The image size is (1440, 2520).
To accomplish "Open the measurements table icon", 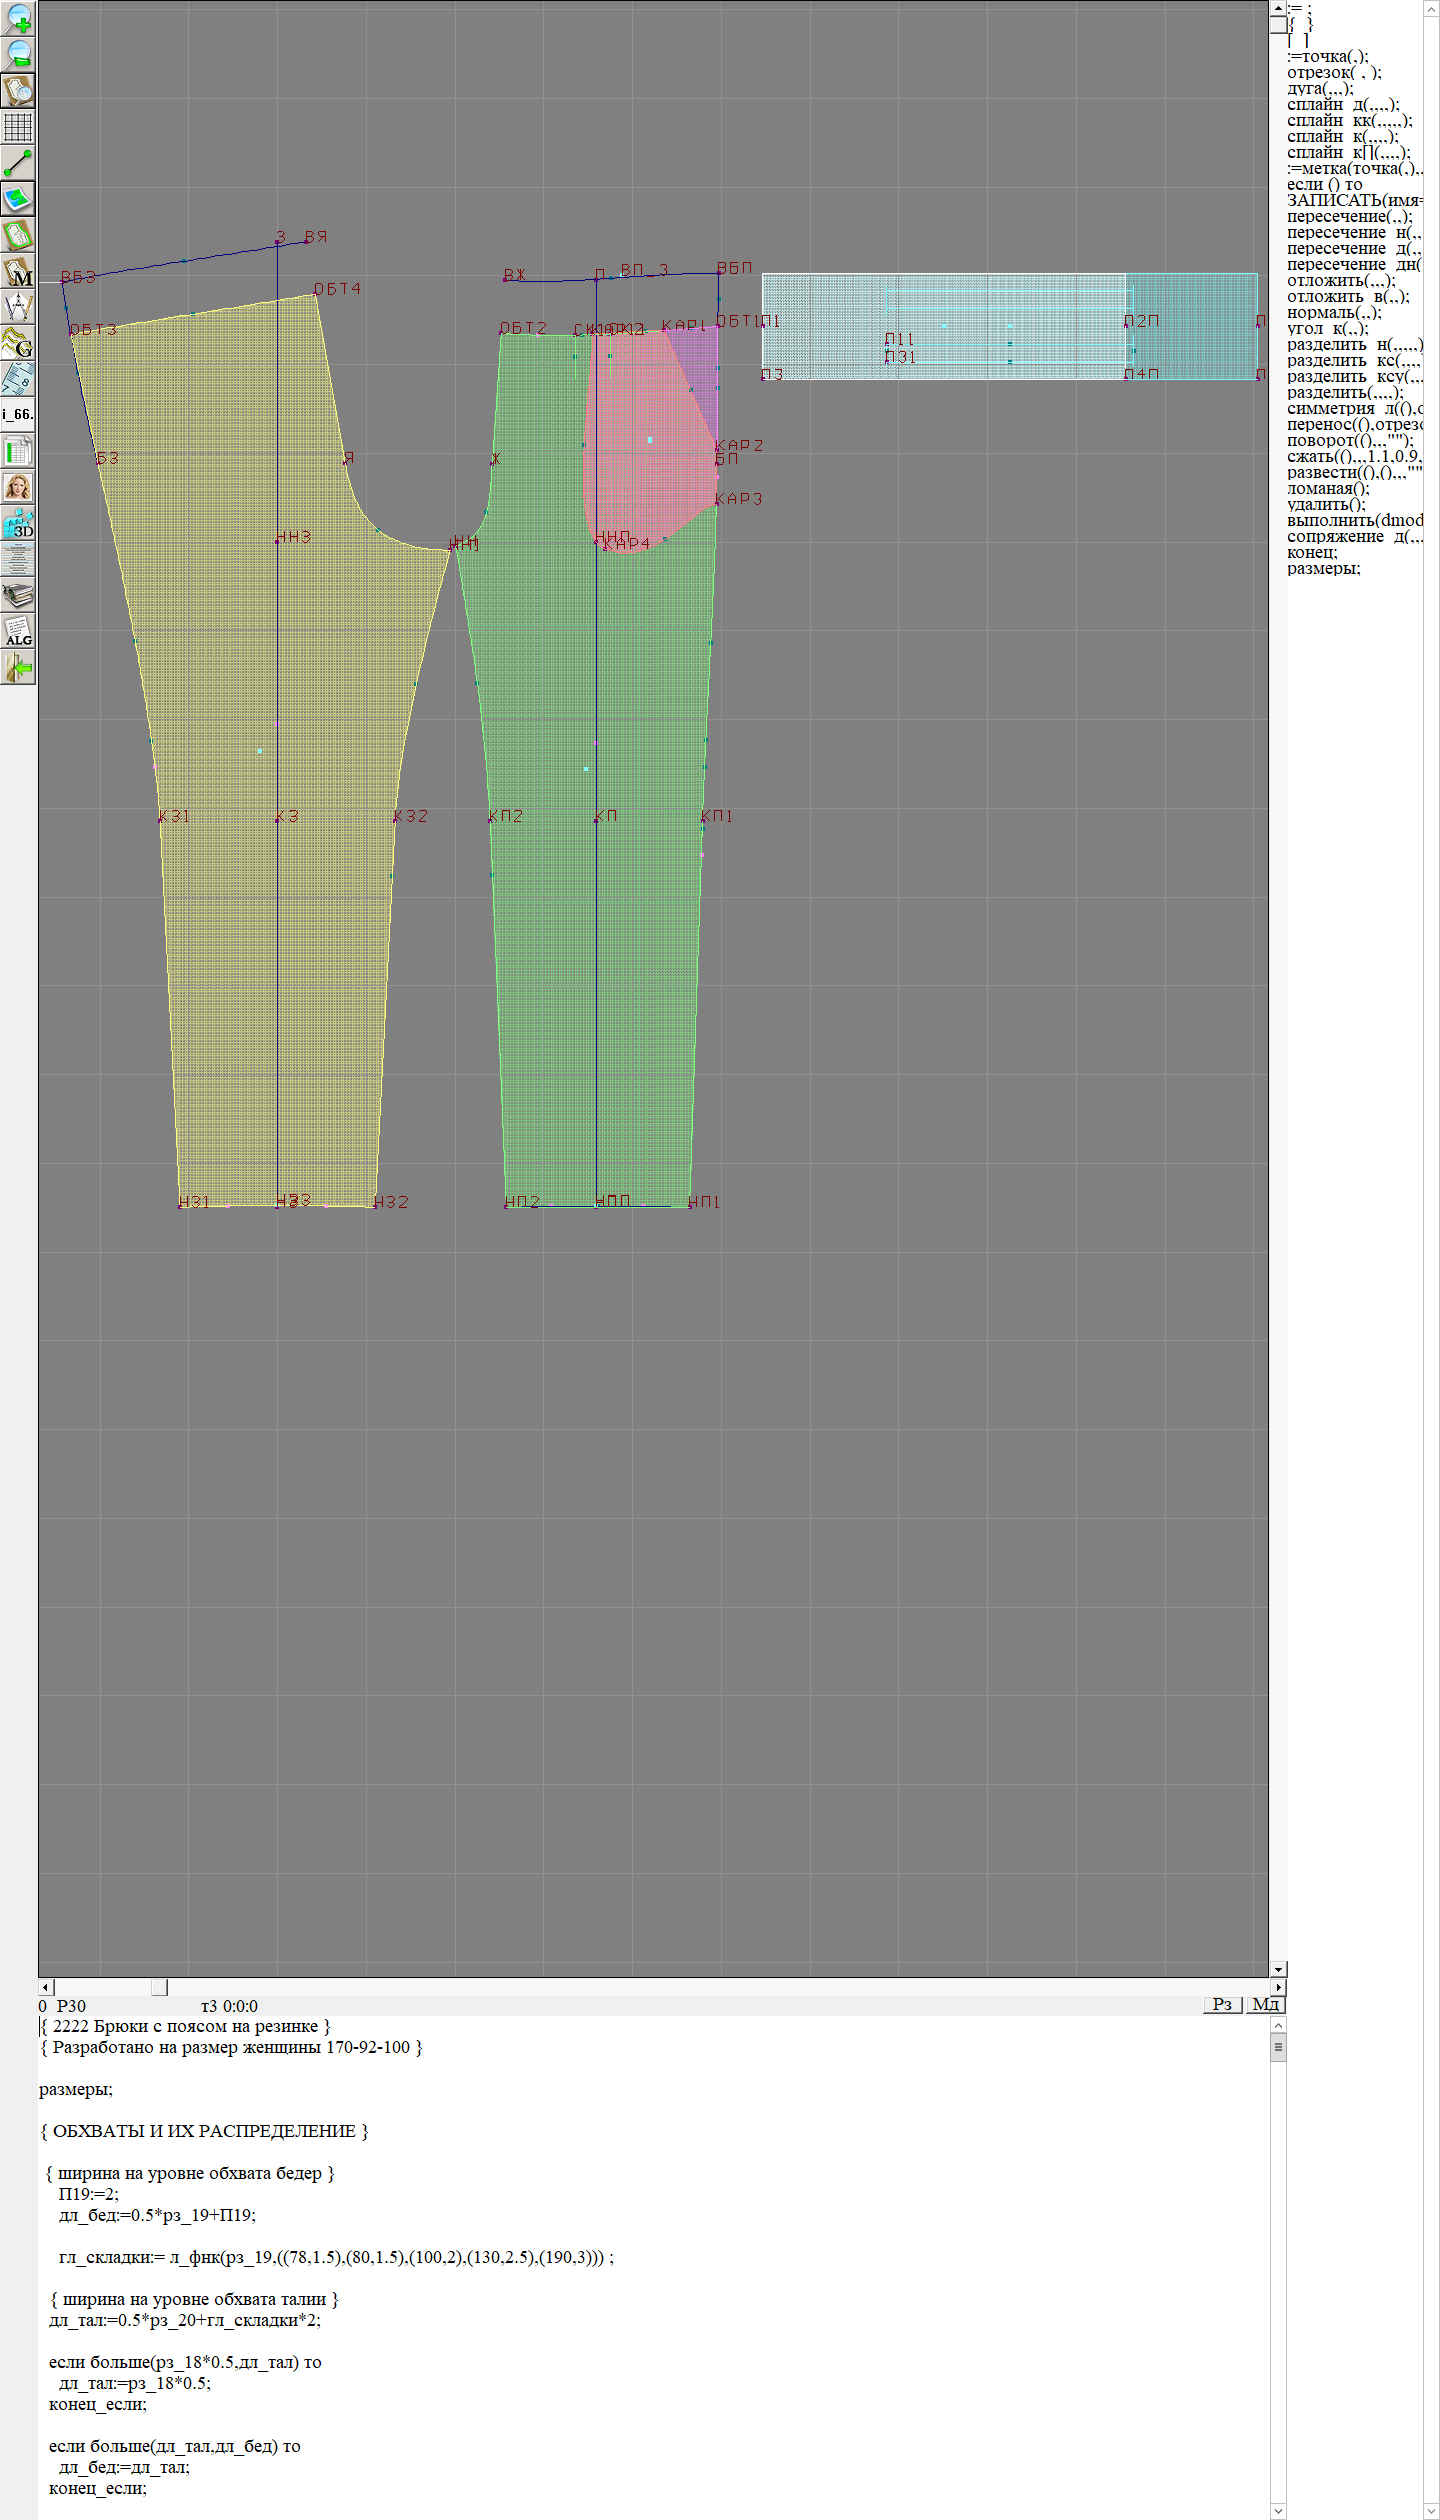I will pyautogui.click(x=18, y=451).
